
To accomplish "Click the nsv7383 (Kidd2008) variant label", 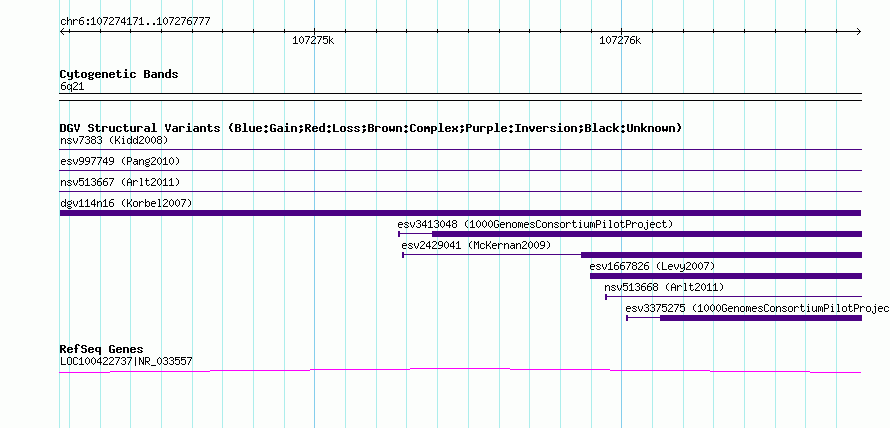I will pos(114,140).
